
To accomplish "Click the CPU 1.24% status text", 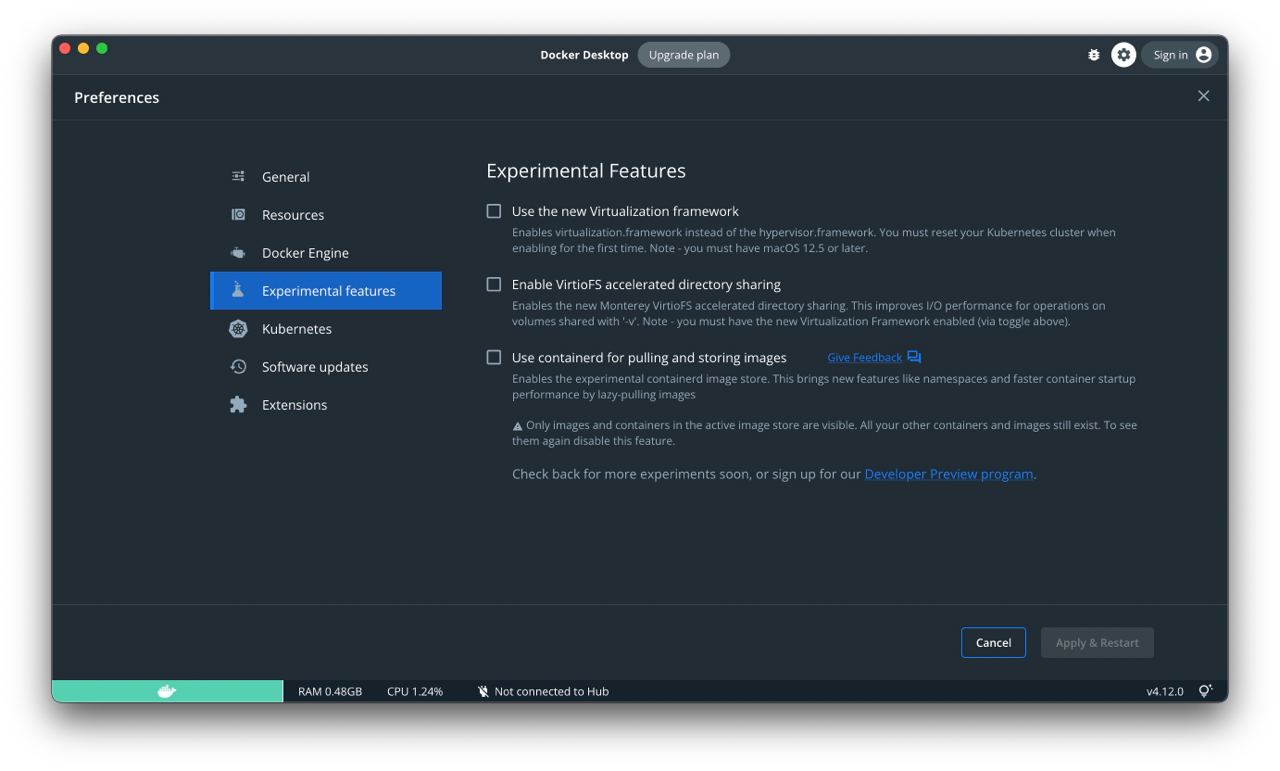I will click(415, 691).
